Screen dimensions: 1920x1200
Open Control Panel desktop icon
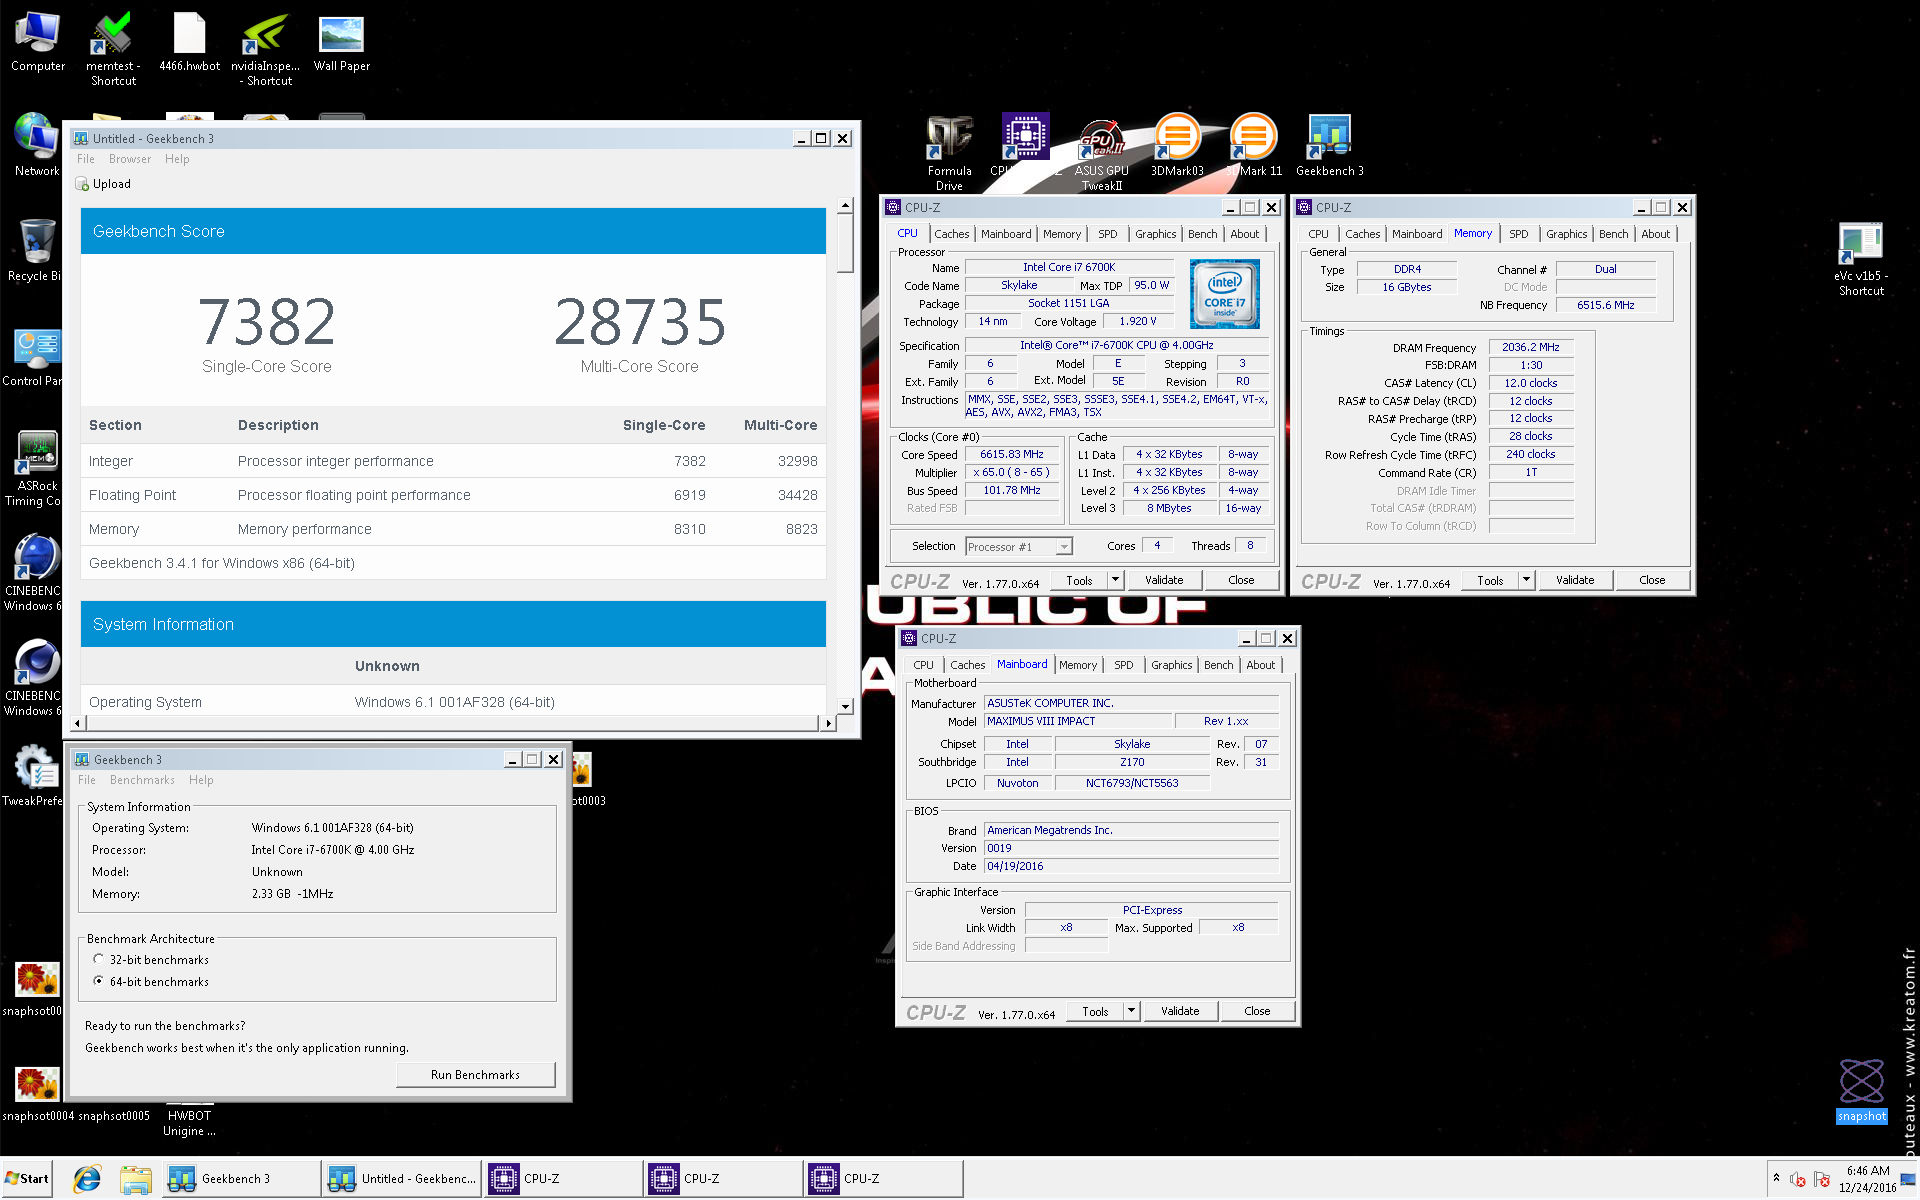pos(32,356)
